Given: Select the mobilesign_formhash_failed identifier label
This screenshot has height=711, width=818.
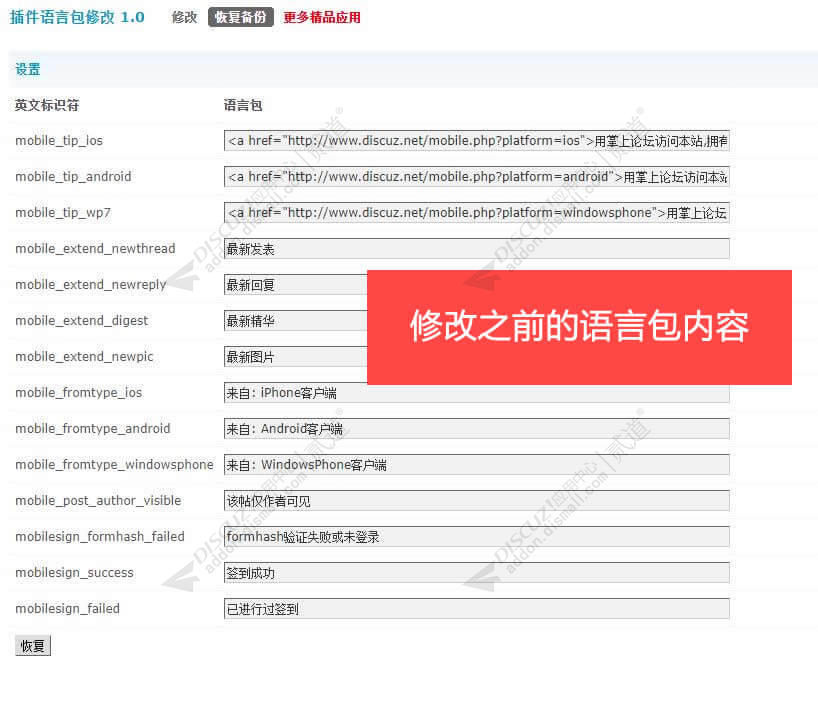Looking at the screenshot, I should pyautogui.click(x=100, y=536).
